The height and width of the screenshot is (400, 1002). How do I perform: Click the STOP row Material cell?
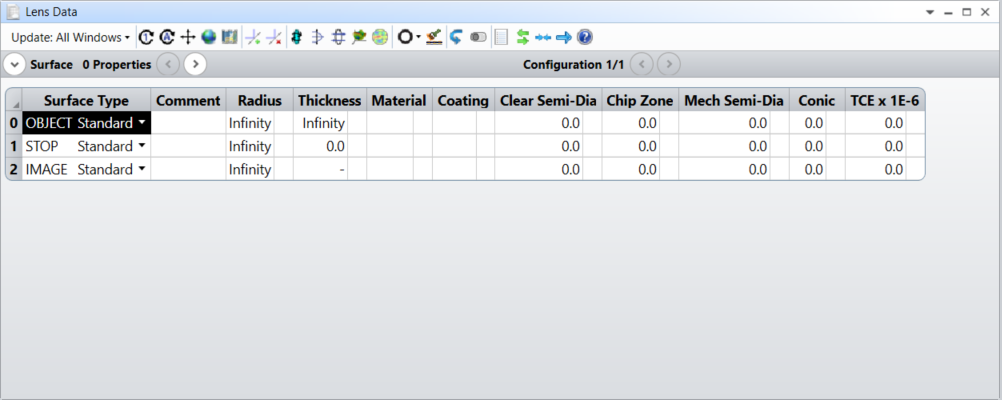tap(390, 146)
